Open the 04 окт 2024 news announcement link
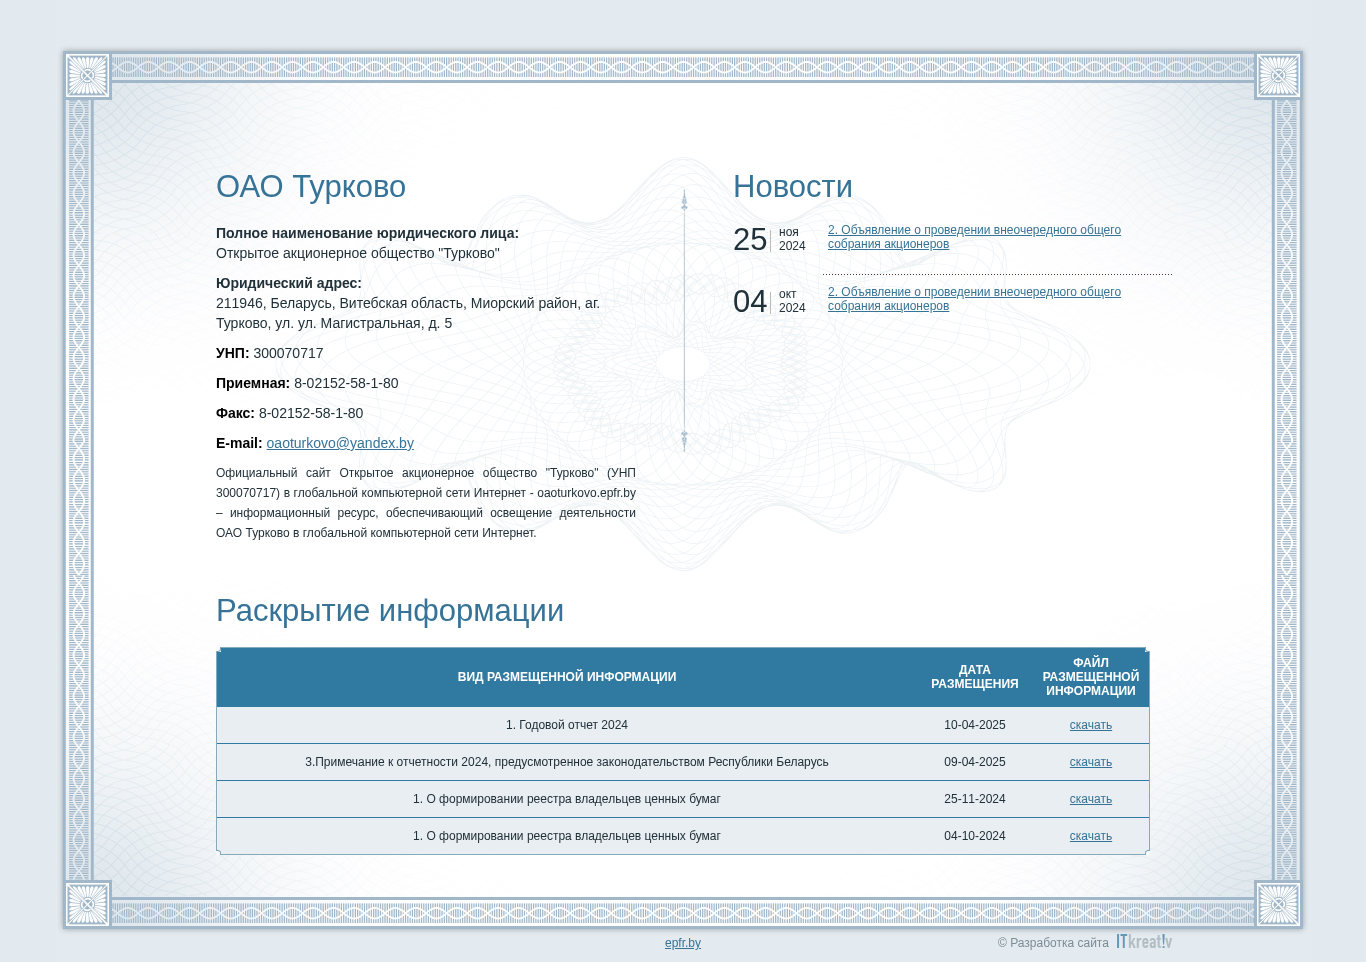The image size is (1366, 962). [x=974, y=299]
